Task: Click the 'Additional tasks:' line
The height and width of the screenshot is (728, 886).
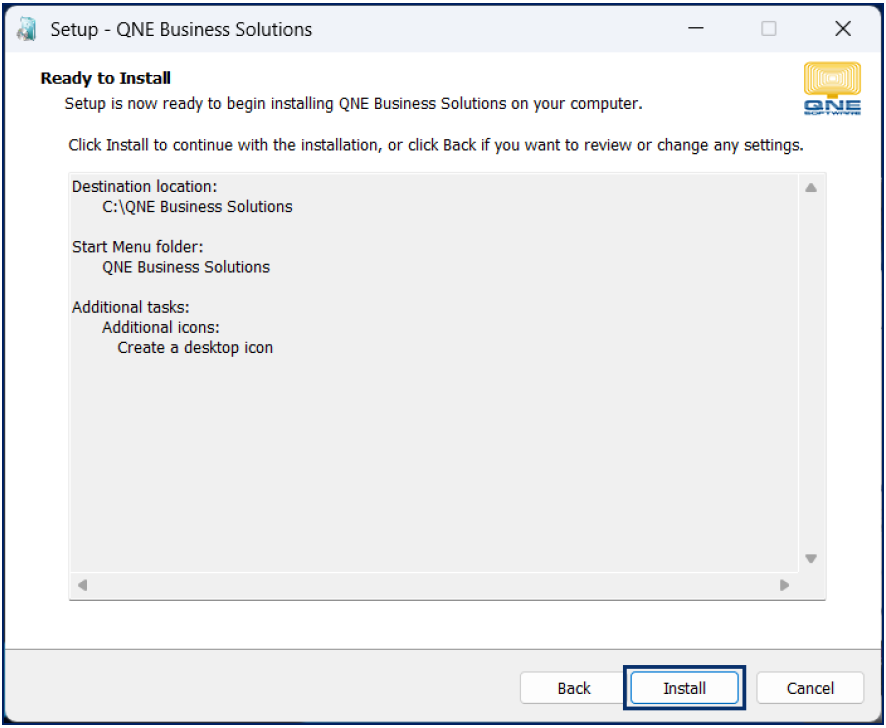Action: tap(131, 307)
